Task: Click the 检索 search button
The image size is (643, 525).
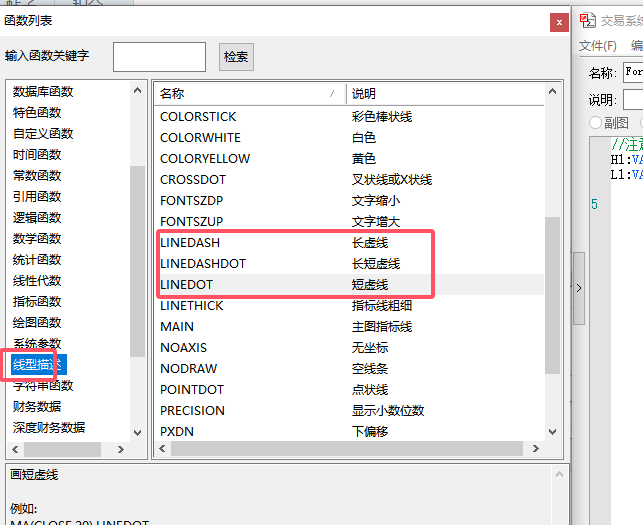Action: click(x=236, y=57)
